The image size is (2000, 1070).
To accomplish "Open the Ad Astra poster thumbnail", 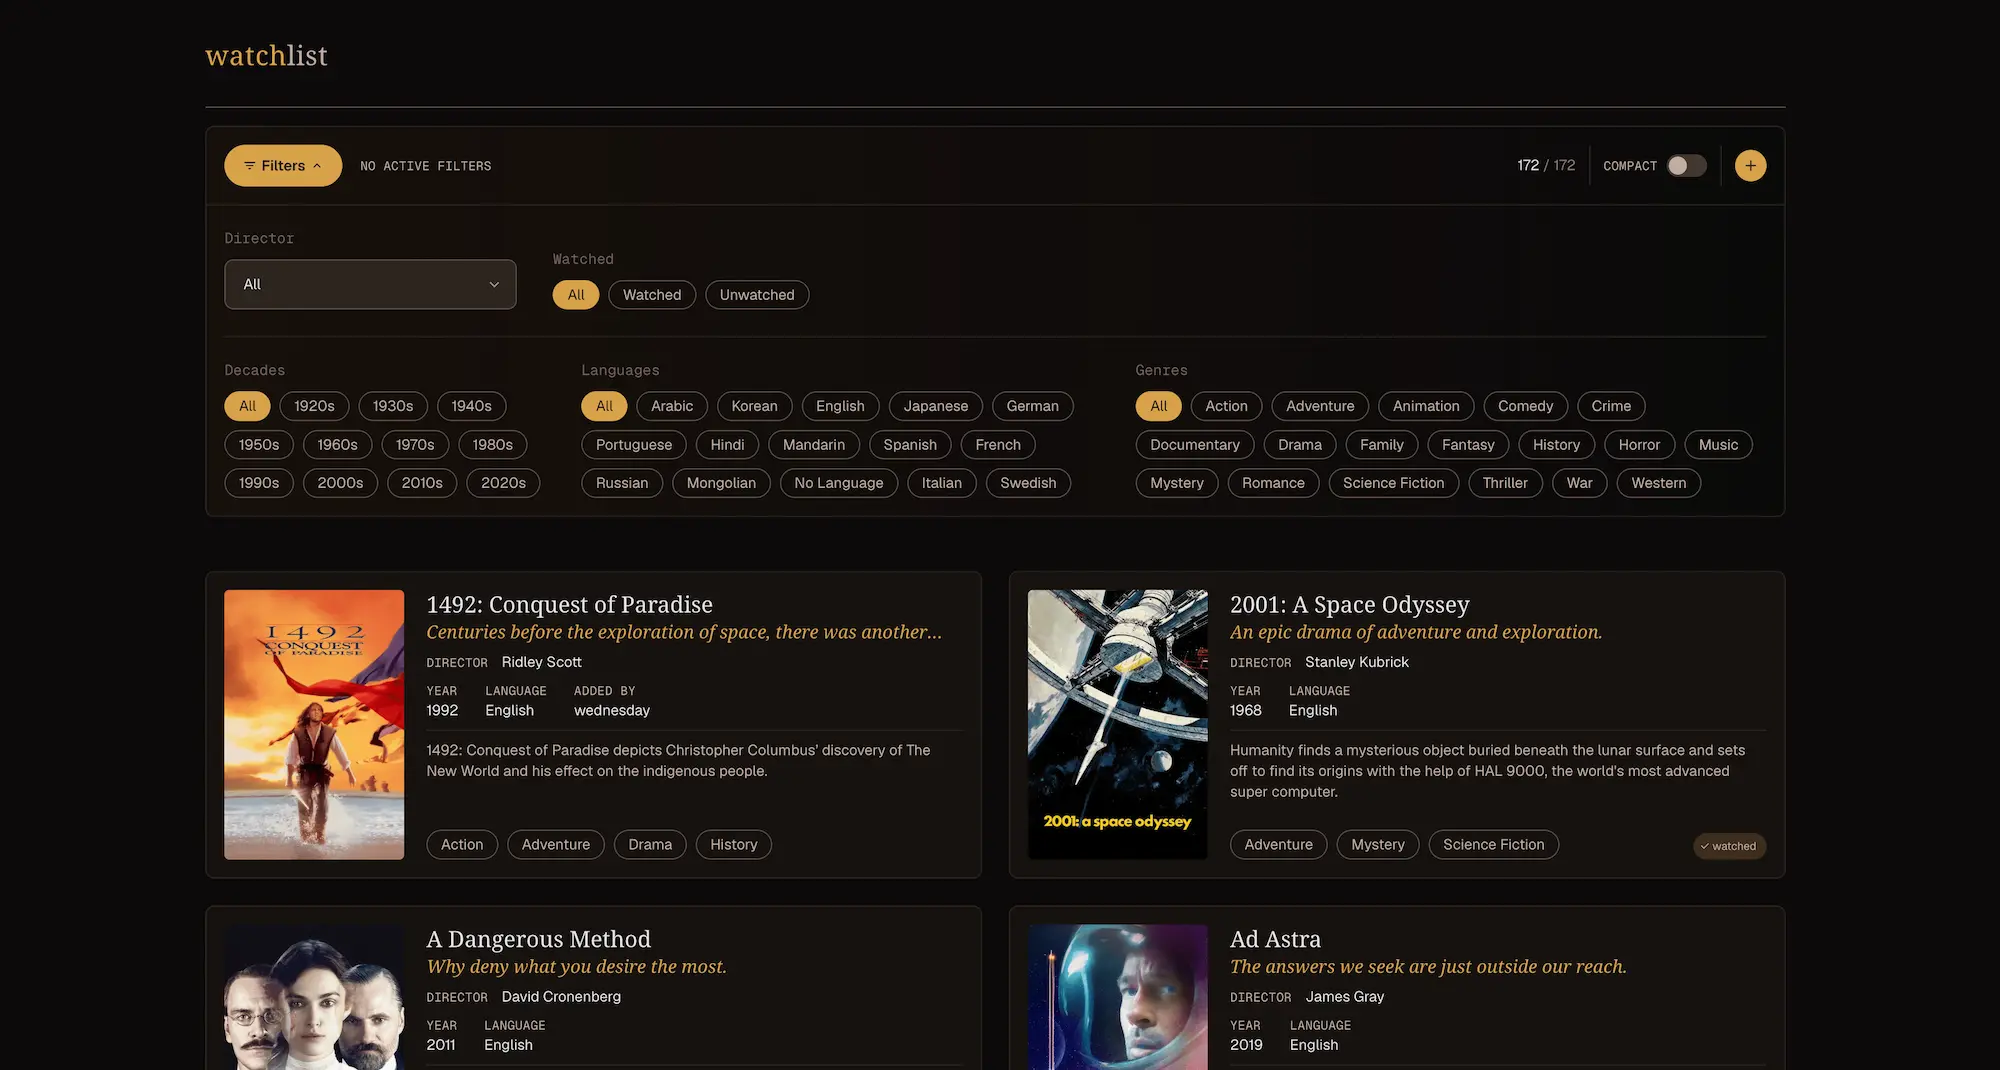I will 1118,997.
